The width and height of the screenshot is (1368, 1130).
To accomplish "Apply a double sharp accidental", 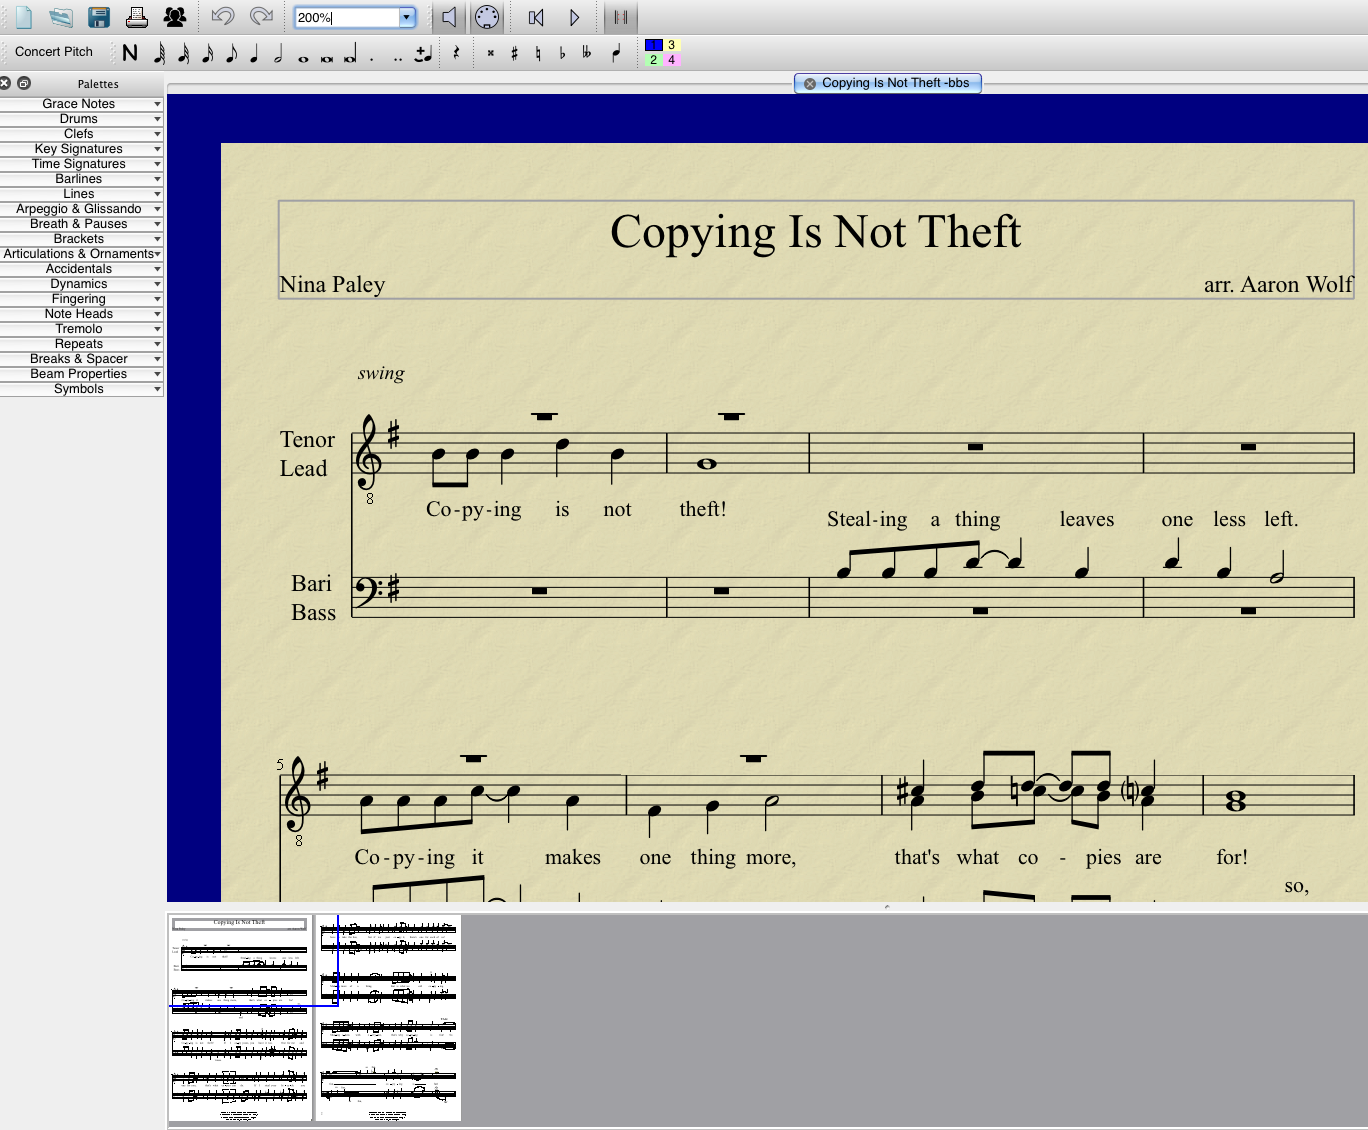I will pyautogui.click(x=490, y=53).
